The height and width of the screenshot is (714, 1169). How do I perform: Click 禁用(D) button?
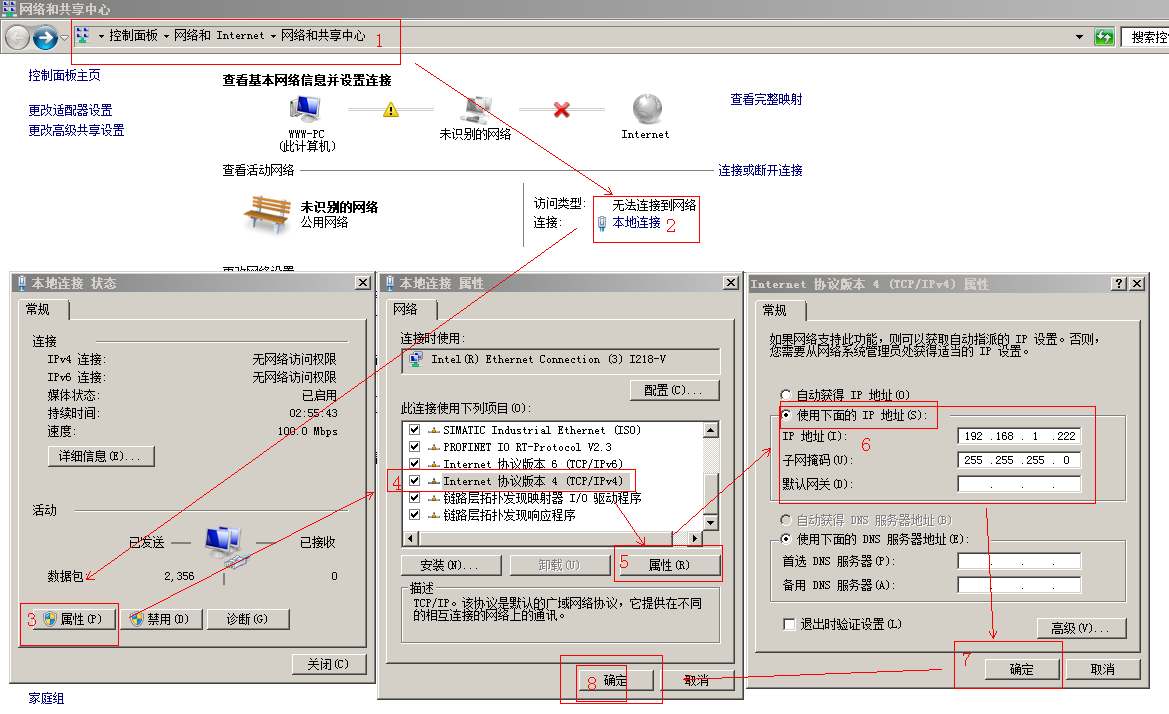click(162, 619)
